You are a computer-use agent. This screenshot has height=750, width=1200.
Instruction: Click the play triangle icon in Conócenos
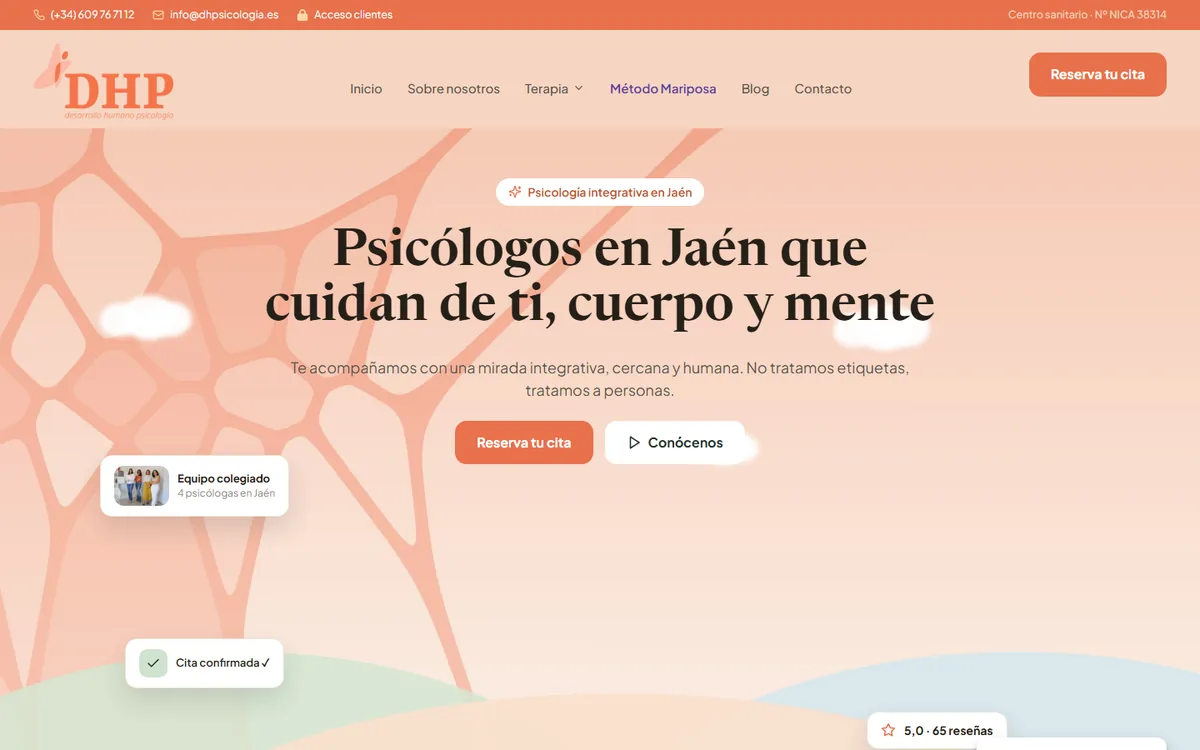point(634,442)
